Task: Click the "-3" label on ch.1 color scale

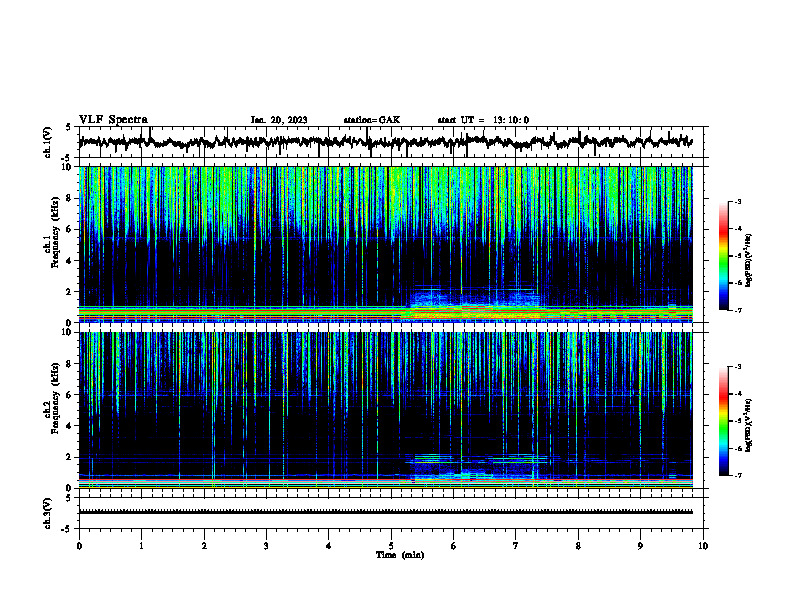Action: click(737, 201)
